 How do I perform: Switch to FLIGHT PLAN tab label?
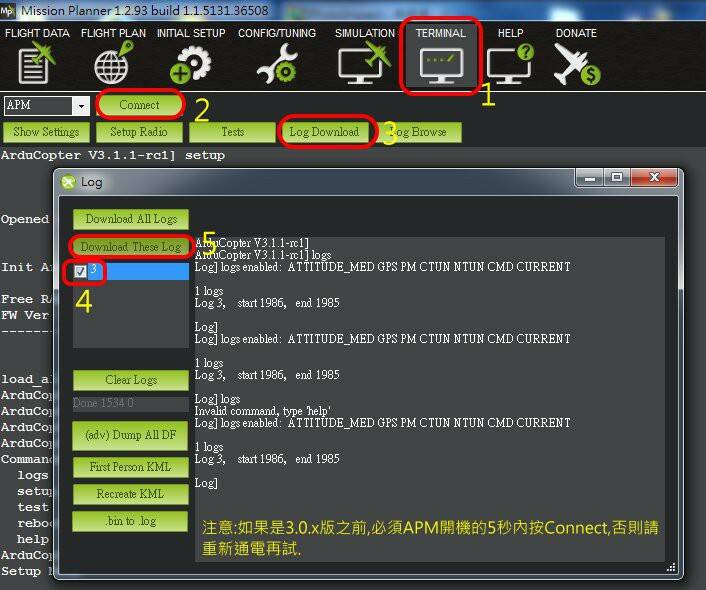(113, 33)
